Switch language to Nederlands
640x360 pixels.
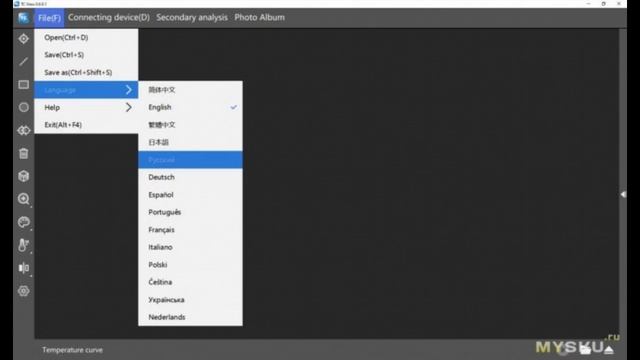(190, 317)
